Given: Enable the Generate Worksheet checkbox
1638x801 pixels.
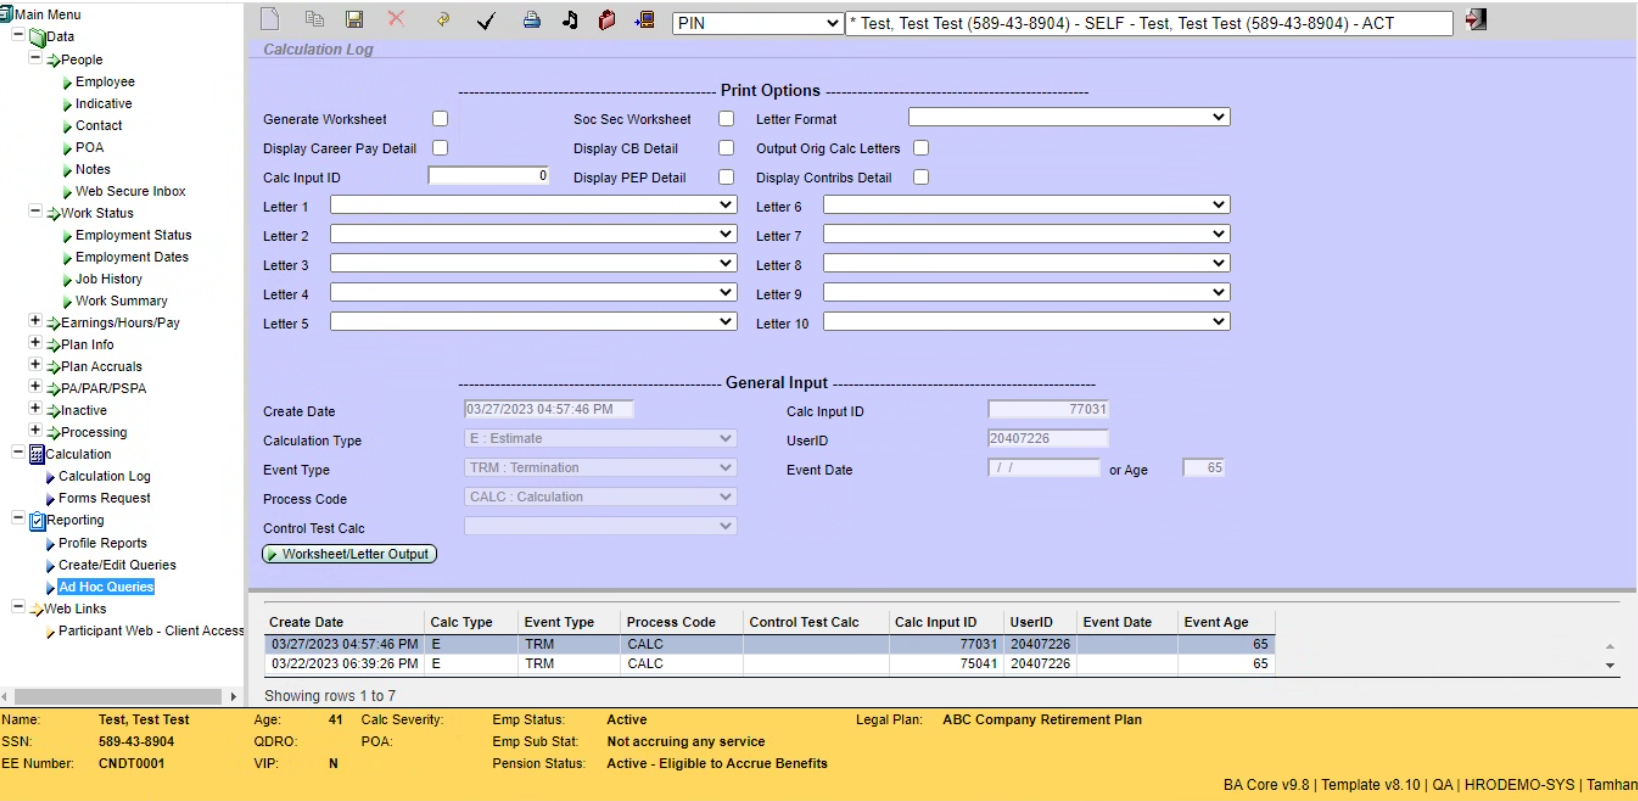Looking at the screenshot, I should pyautogui.click(x=440, y=119).
